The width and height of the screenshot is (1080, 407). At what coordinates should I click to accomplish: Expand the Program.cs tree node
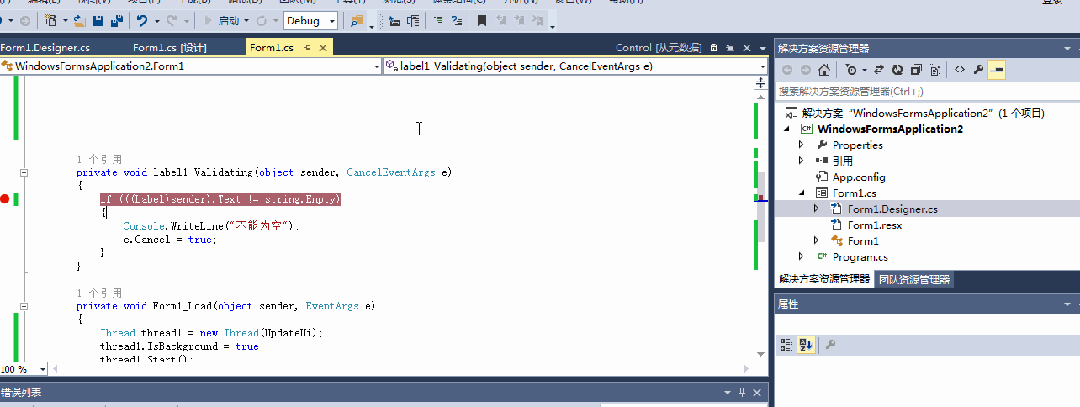801,257
